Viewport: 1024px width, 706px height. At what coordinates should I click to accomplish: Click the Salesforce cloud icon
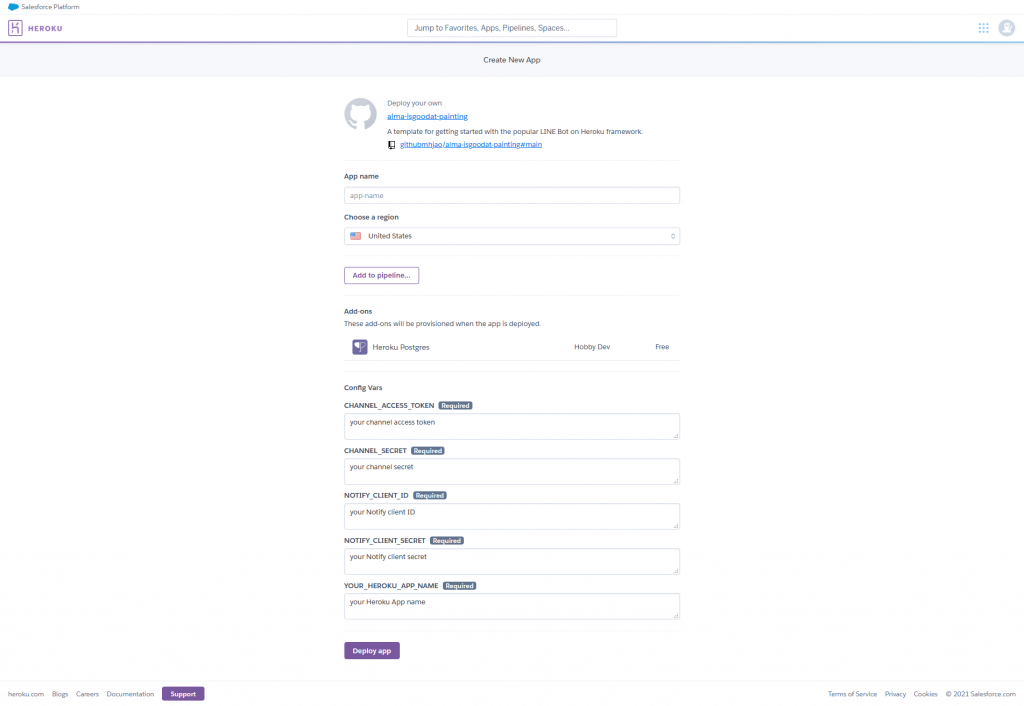coord(13,7)
